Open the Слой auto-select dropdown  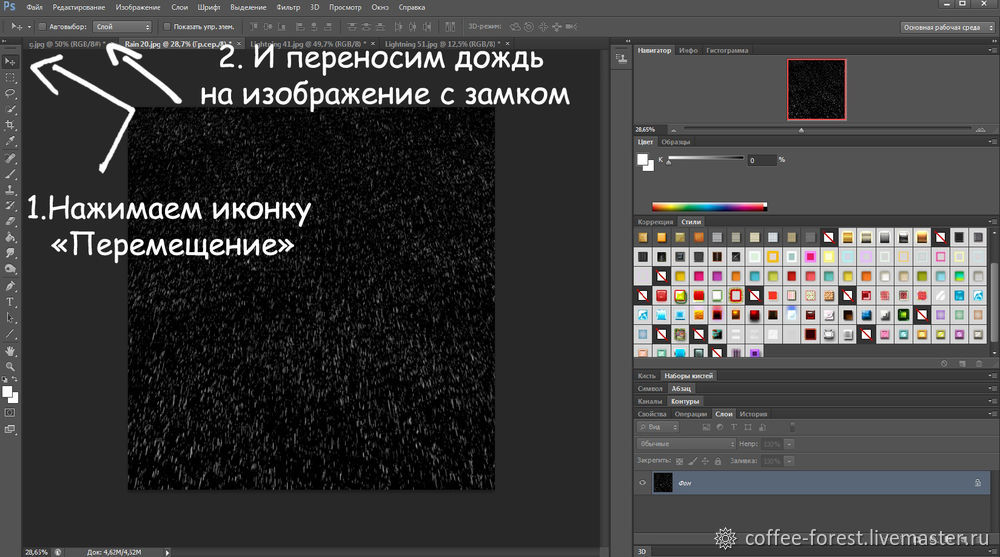pyautogui.click(x=123, y=27)
